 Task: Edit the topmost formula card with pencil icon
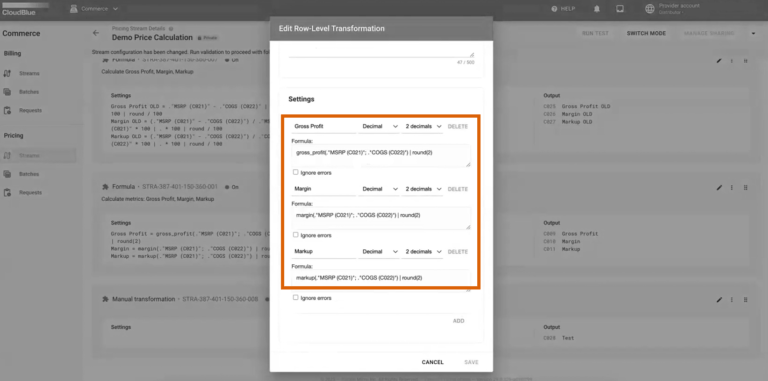click(719, 61)
